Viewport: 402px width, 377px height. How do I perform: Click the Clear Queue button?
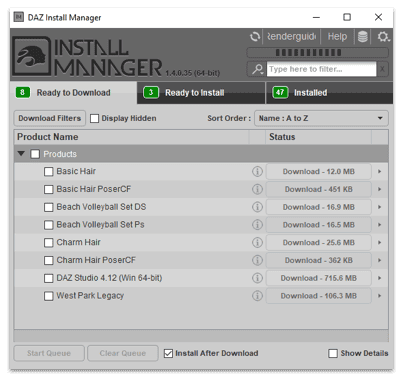click(123, 353)
